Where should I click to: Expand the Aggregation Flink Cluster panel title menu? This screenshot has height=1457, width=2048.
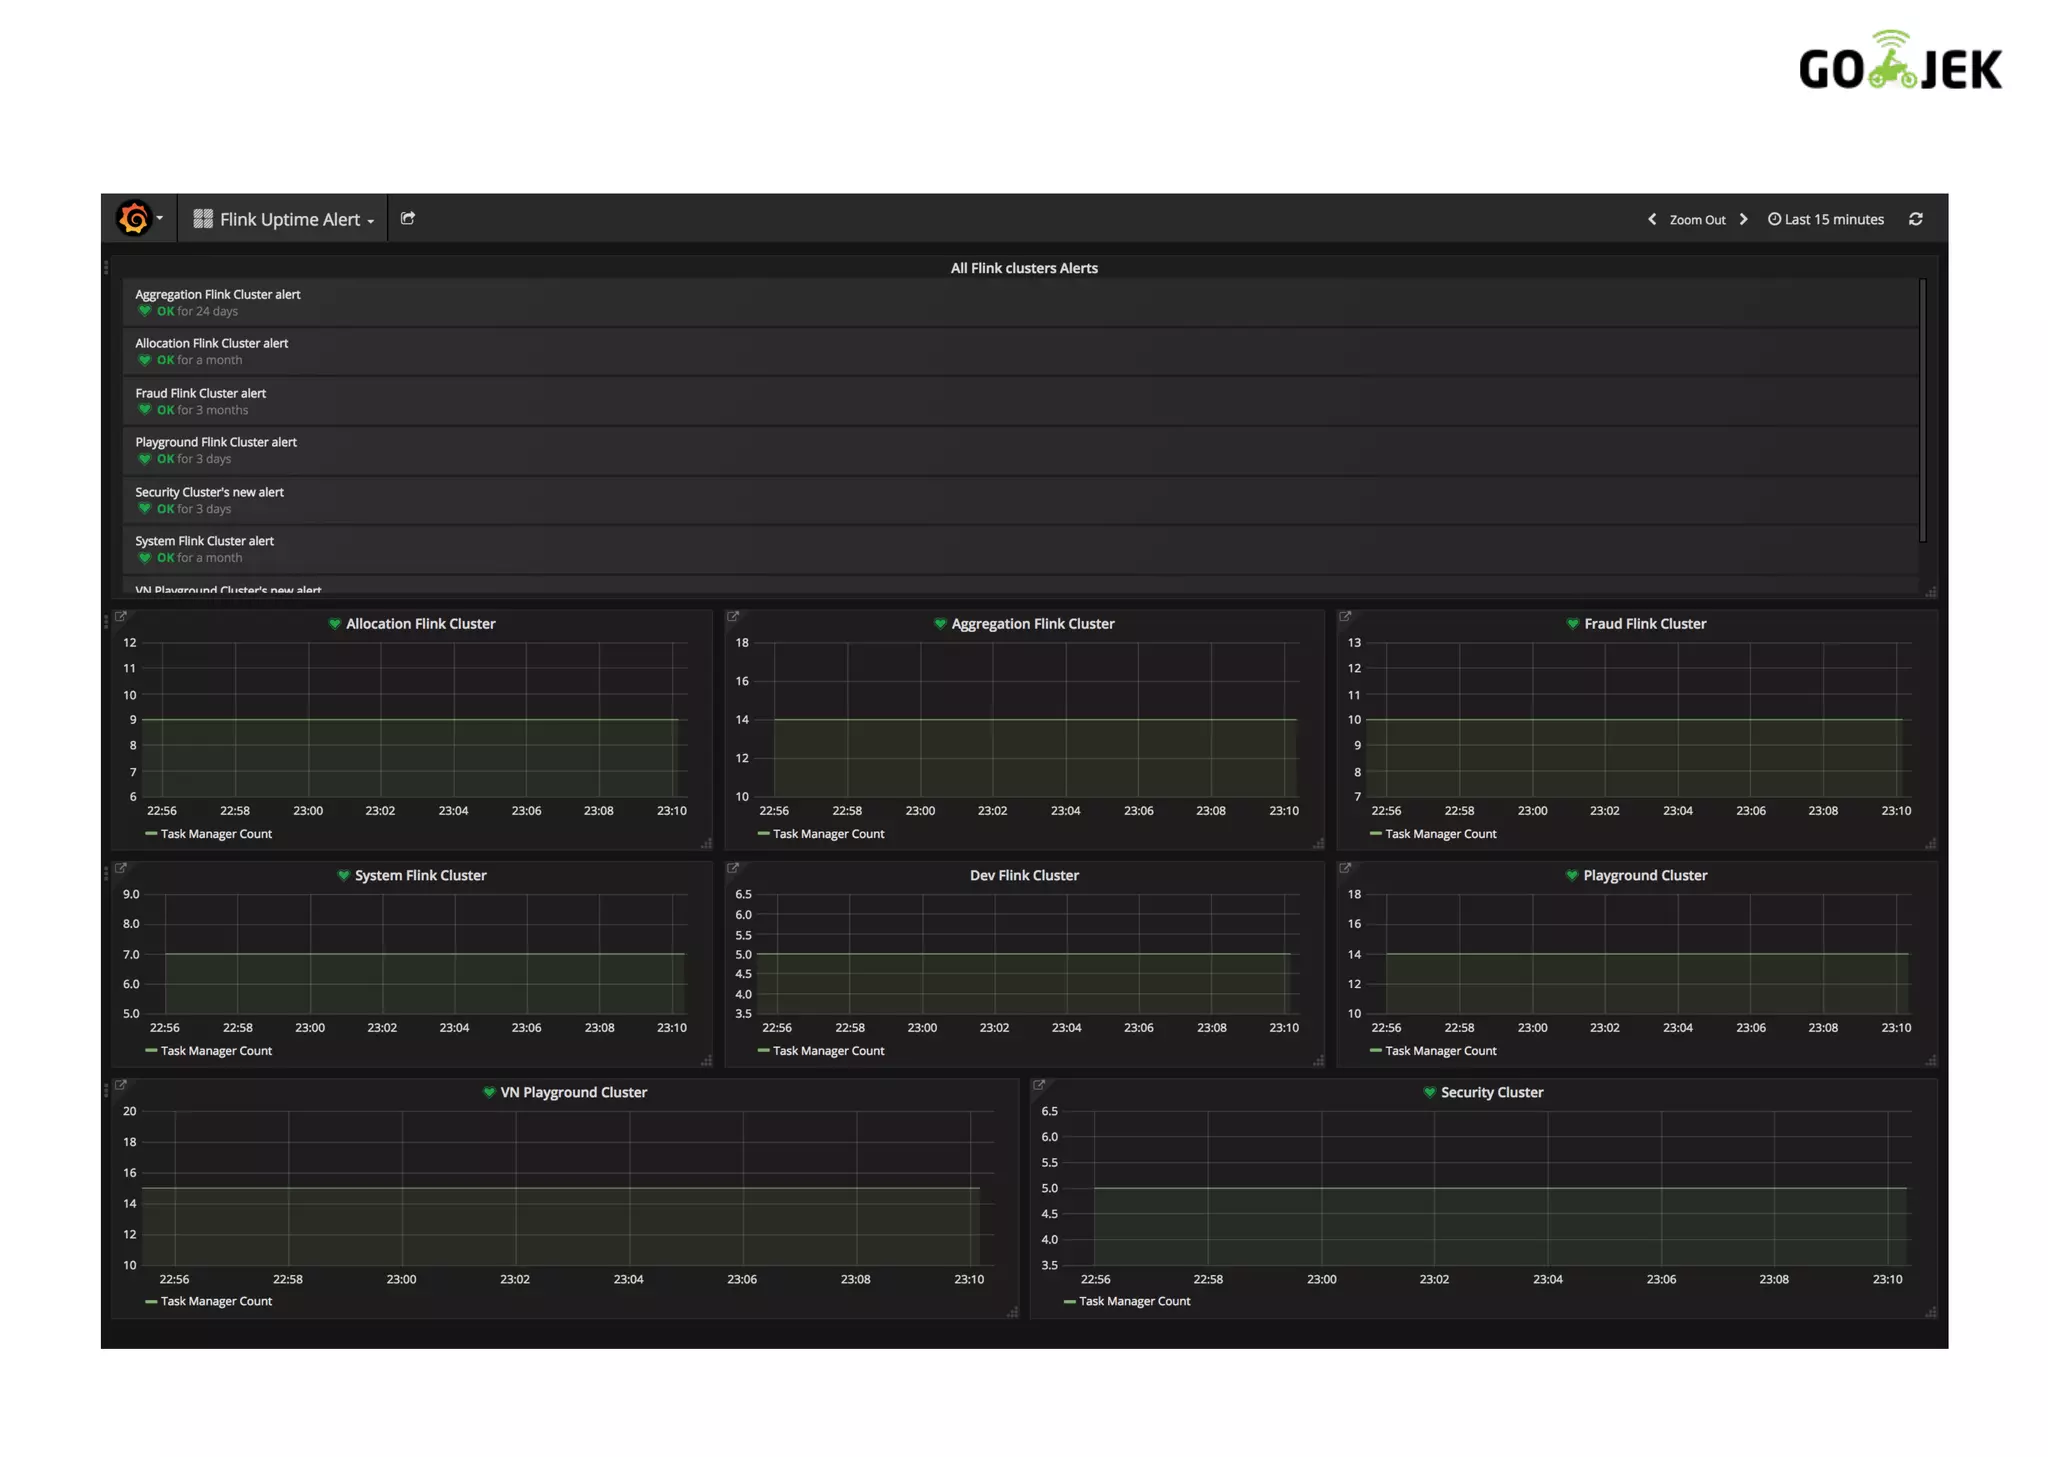[1032, 623]
